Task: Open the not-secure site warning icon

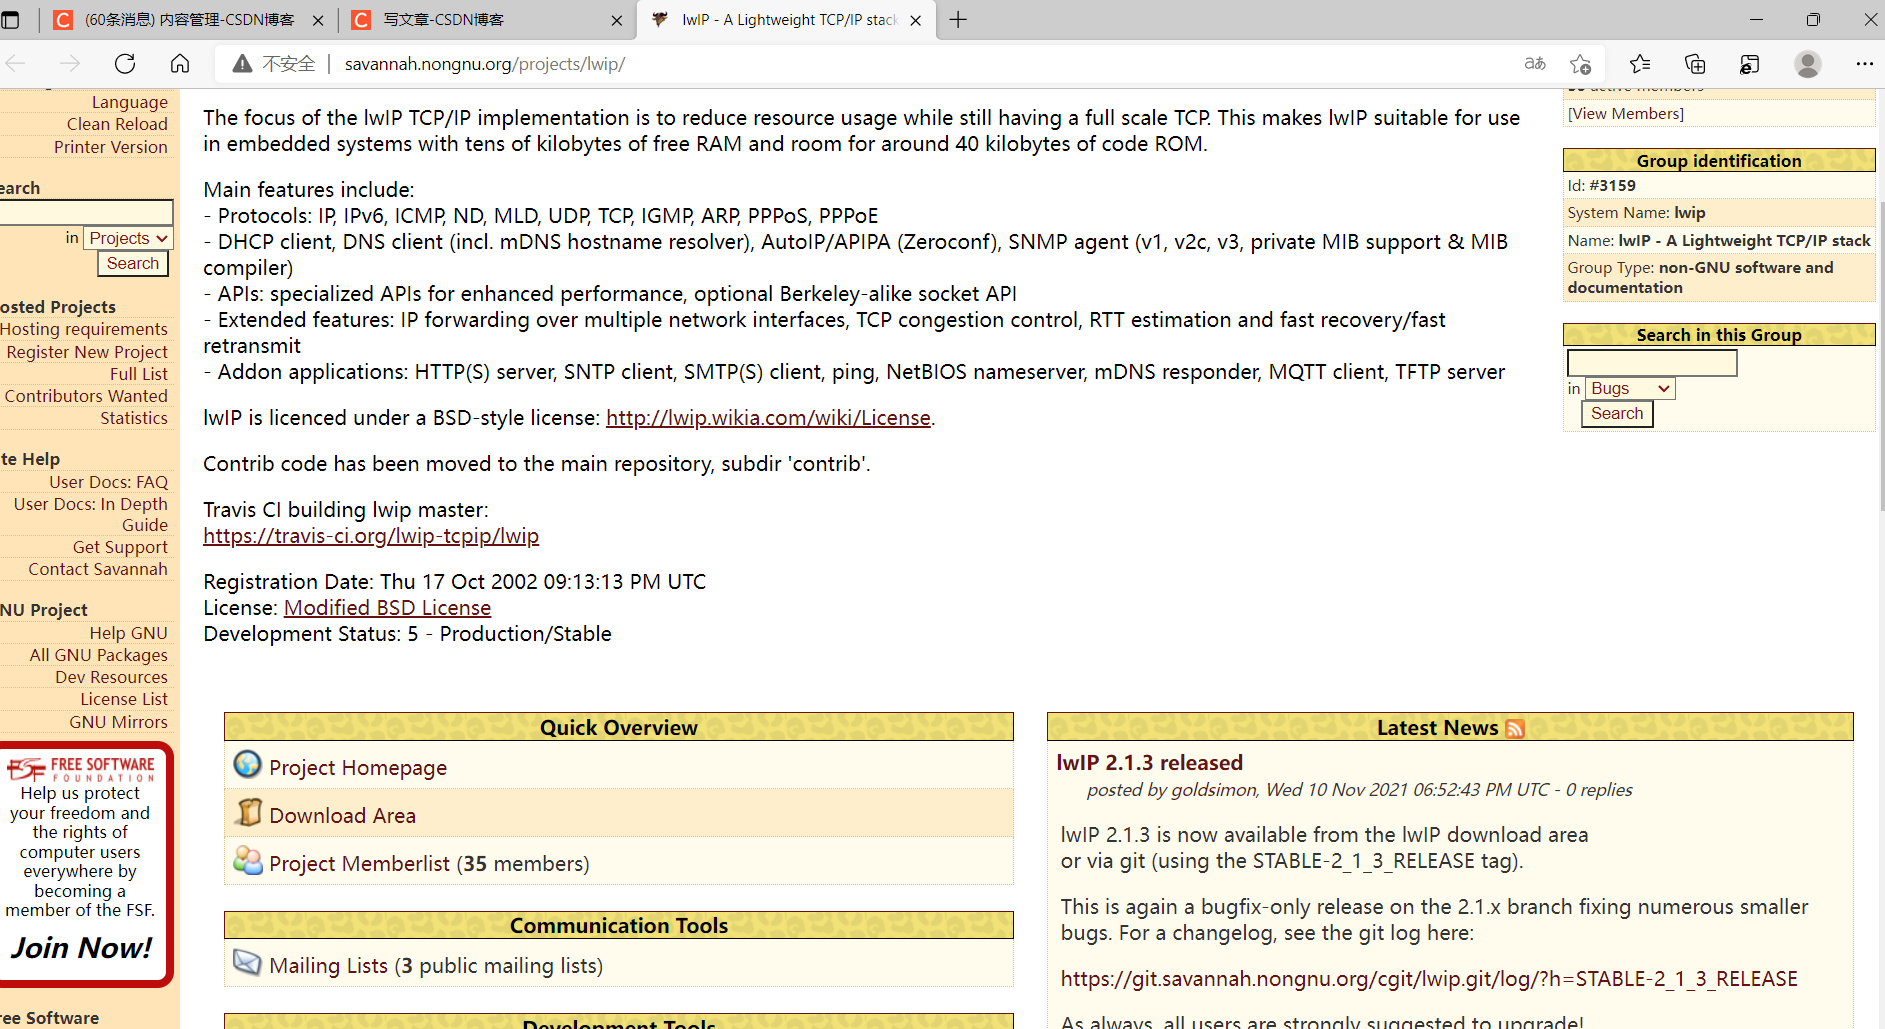Action: (x=242, y=64)
